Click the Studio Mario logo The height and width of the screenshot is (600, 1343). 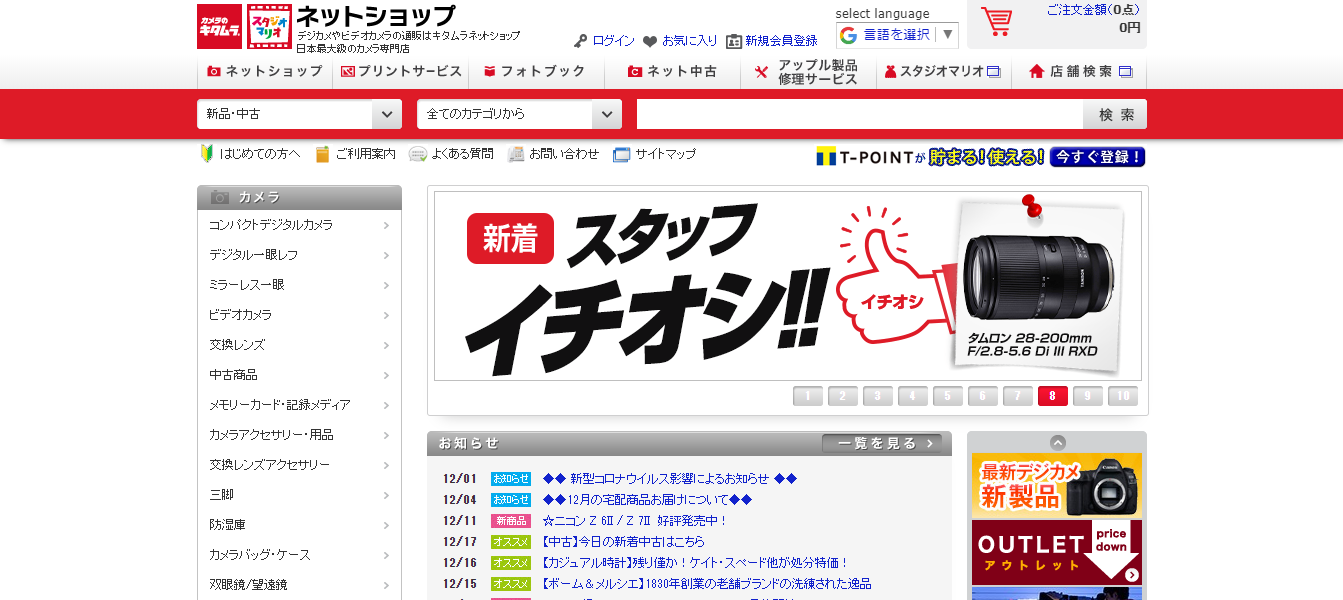(x=269, y=27)
